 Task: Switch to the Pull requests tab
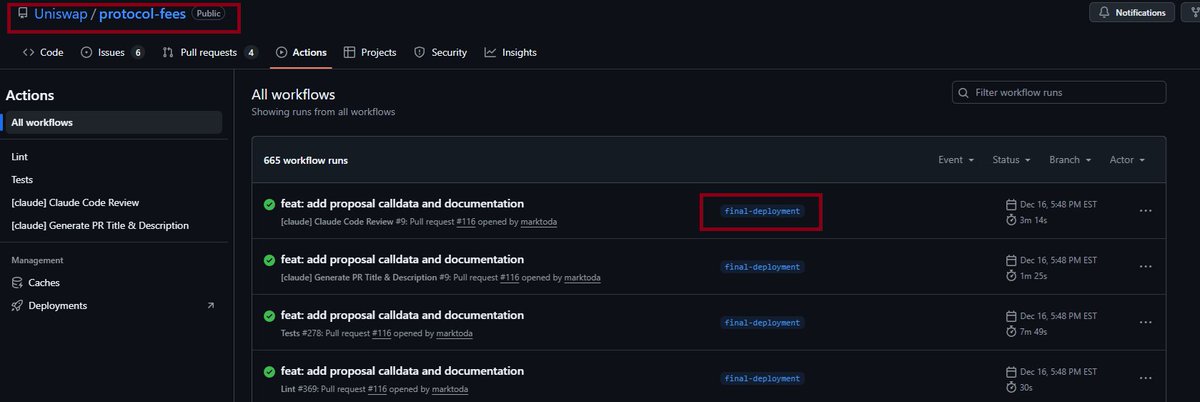210,52
